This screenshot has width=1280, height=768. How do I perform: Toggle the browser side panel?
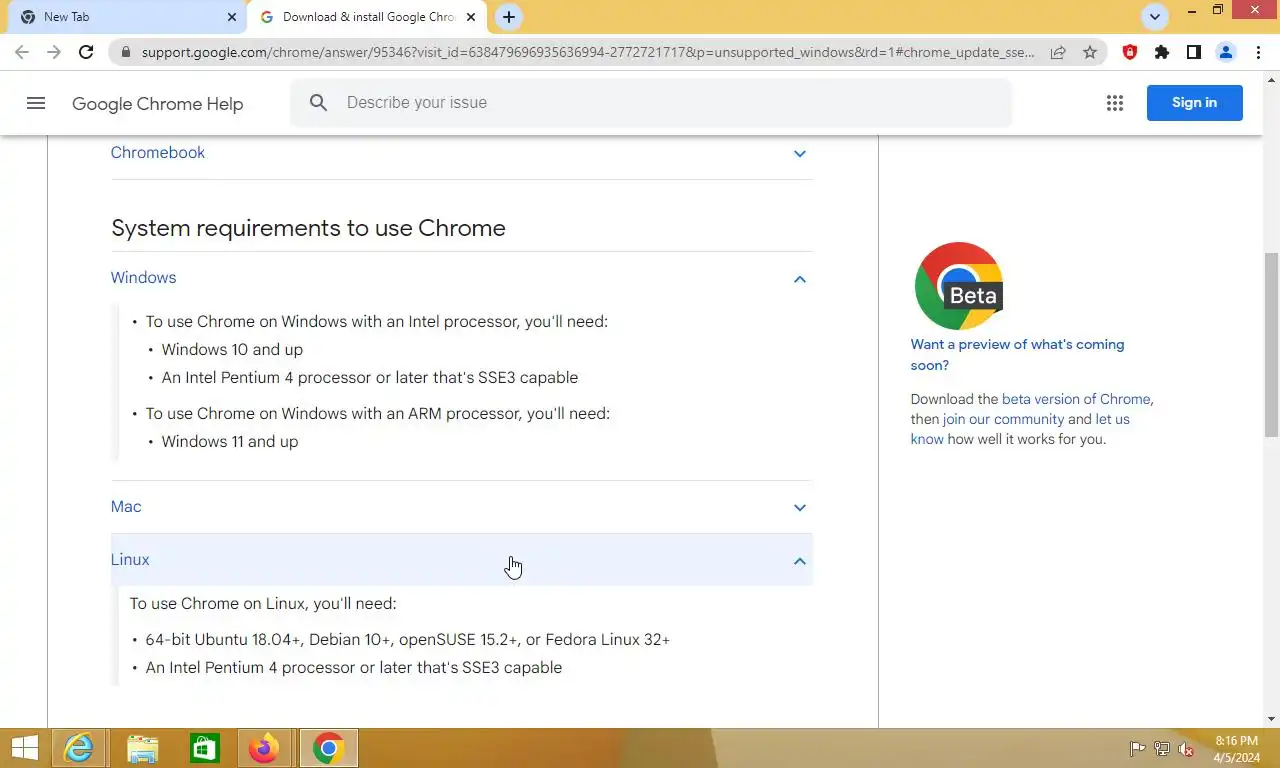point(1194,52)
